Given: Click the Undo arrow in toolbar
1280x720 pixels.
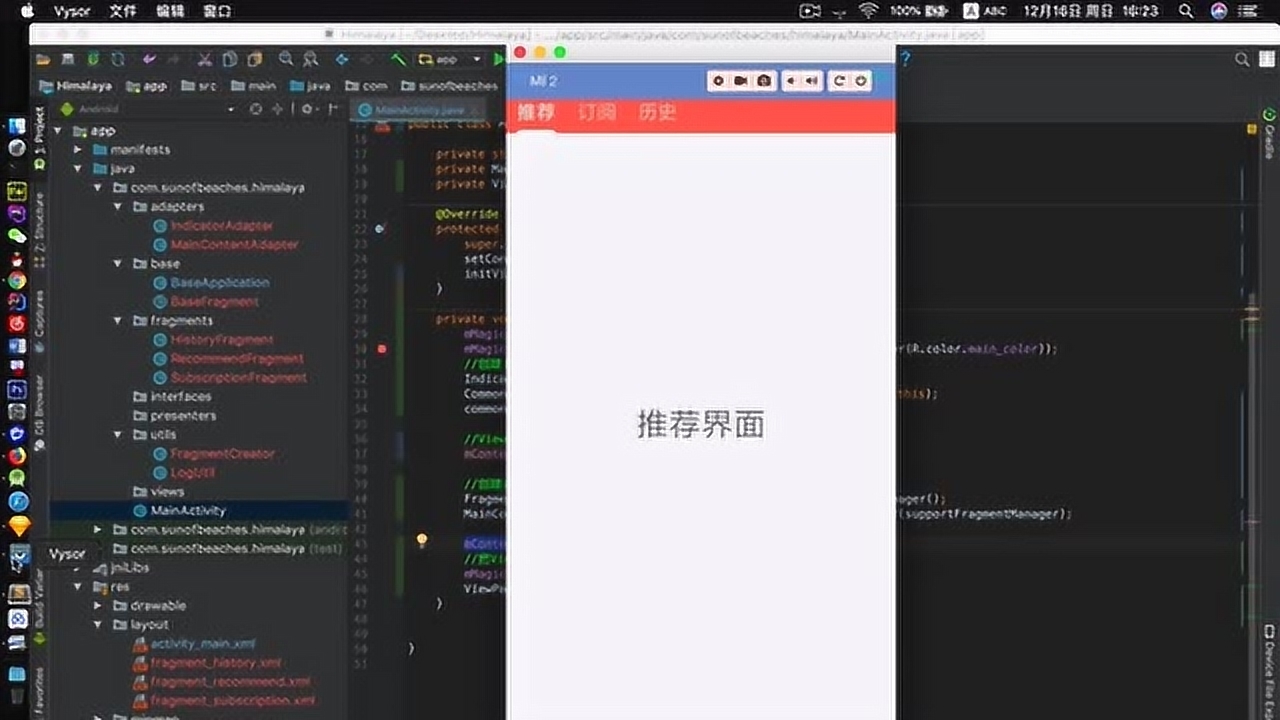Looking at the screenshot, I should pos(149,60).
